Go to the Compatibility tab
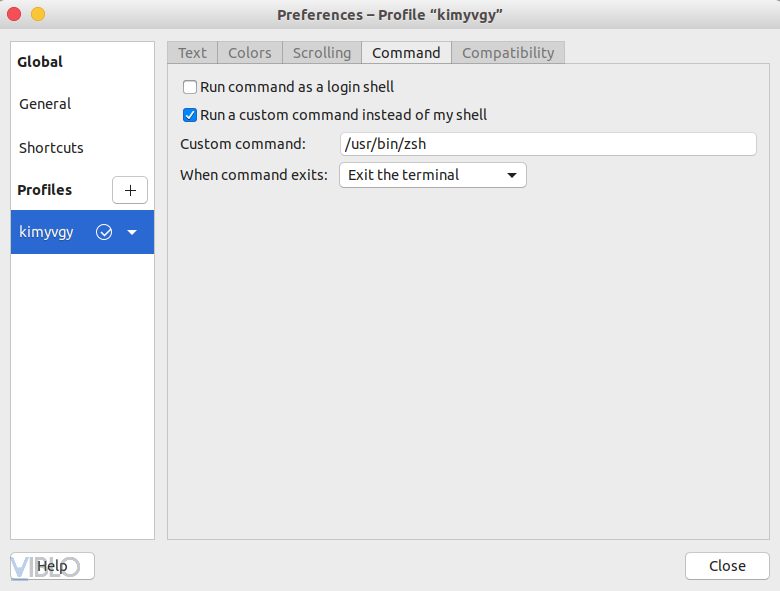780x591 pixels. [x=508, y=53]
